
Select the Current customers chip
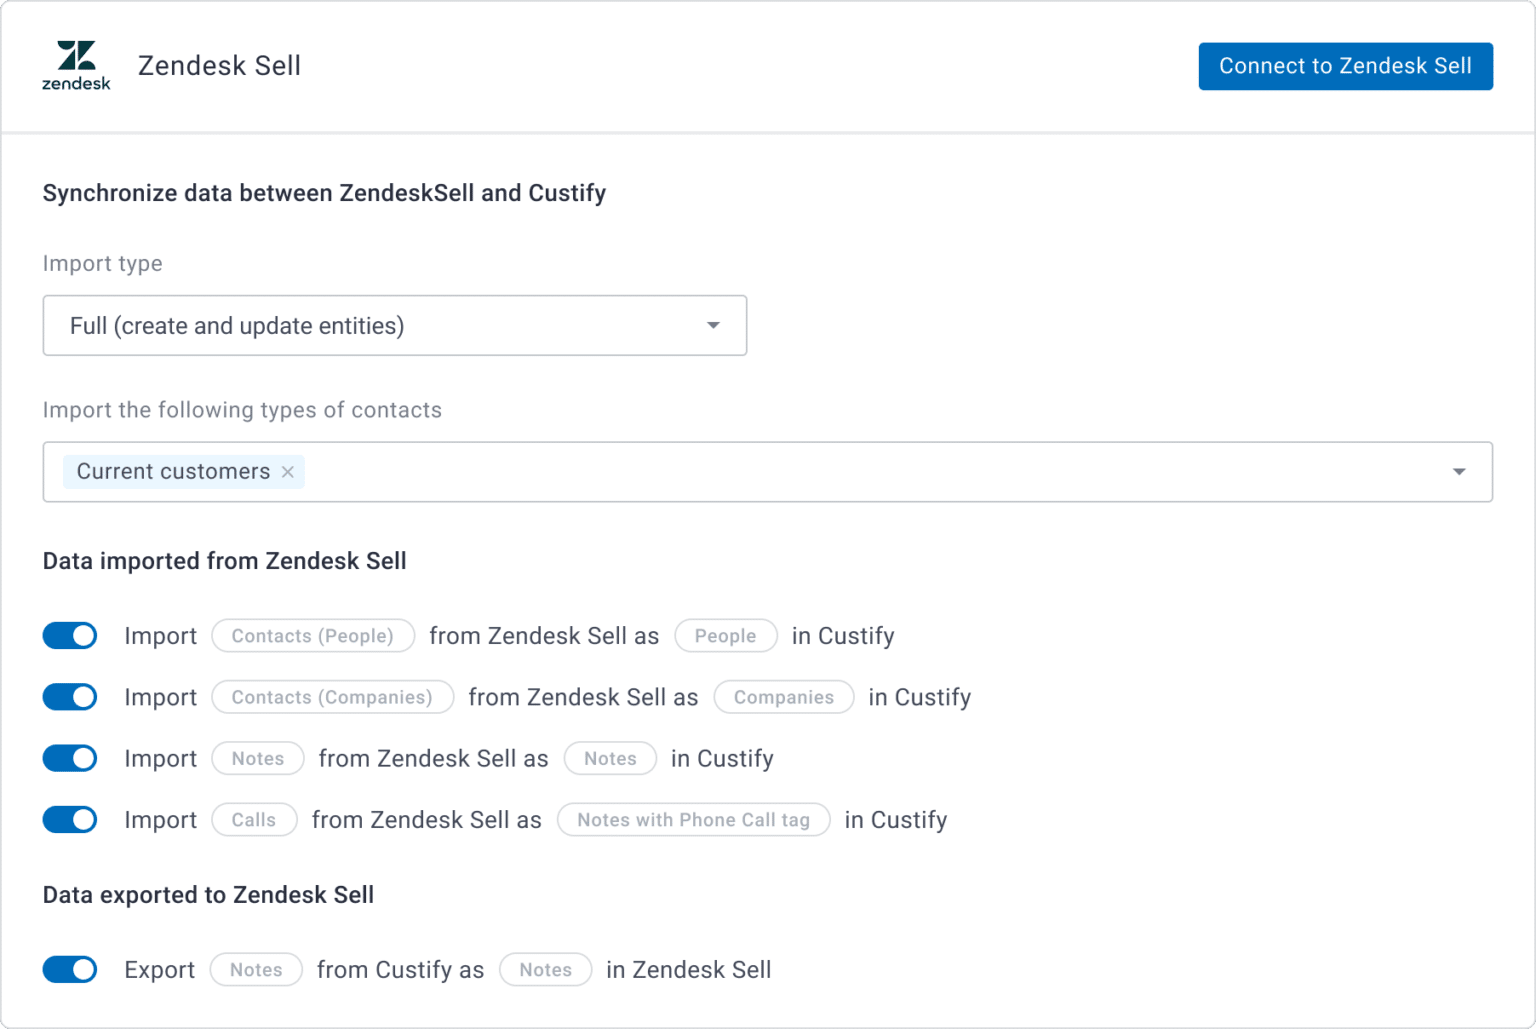tap(172, 471)
